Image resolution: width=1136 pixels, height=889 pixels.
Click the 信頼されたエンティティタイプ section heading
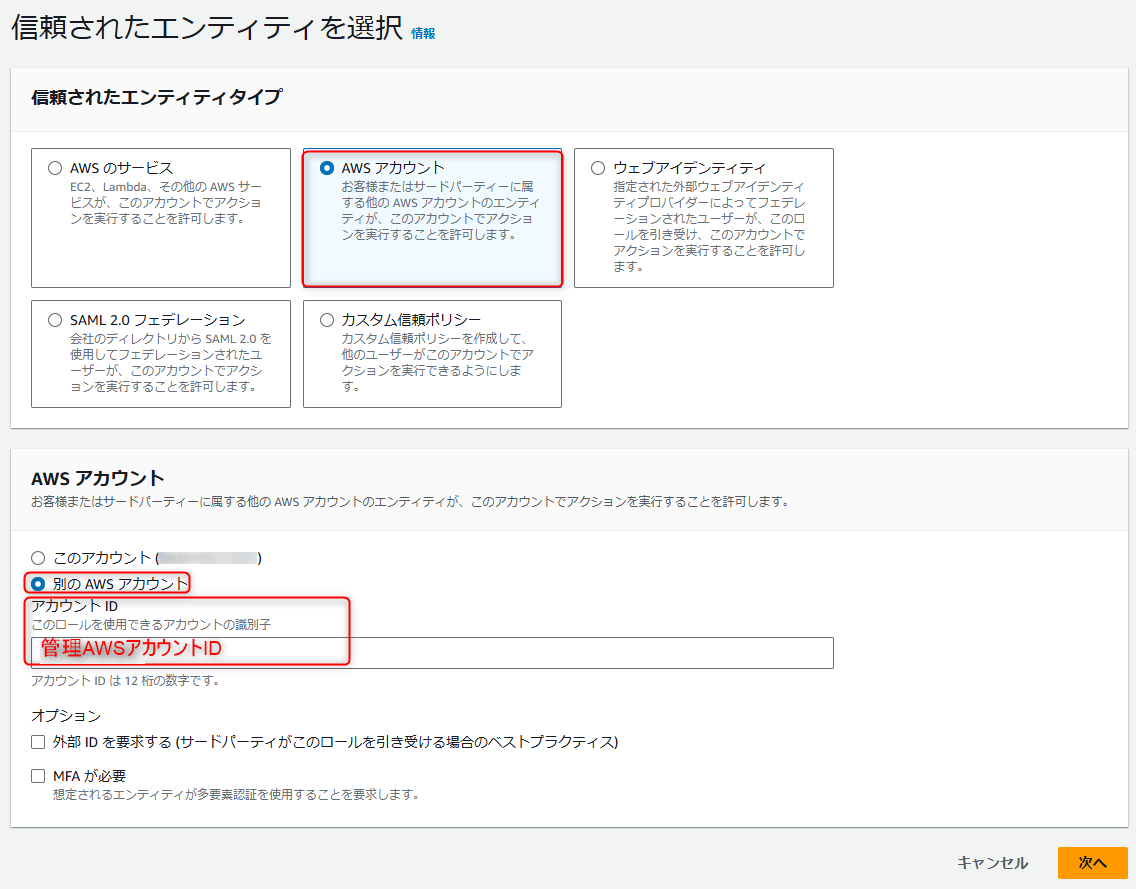156,97
